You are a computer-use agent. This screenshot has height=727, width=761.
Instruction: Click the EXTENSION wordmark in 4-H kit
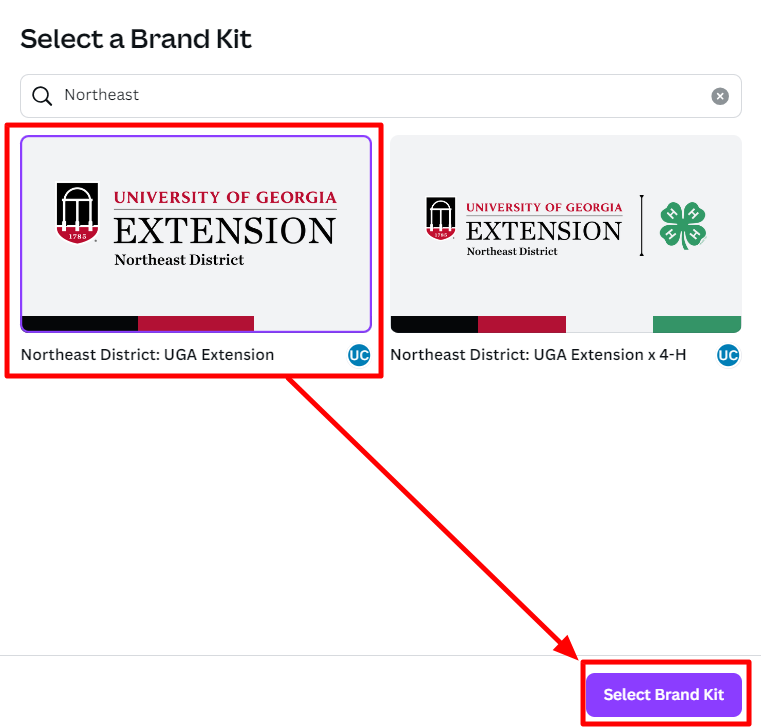tap(544, 231)
